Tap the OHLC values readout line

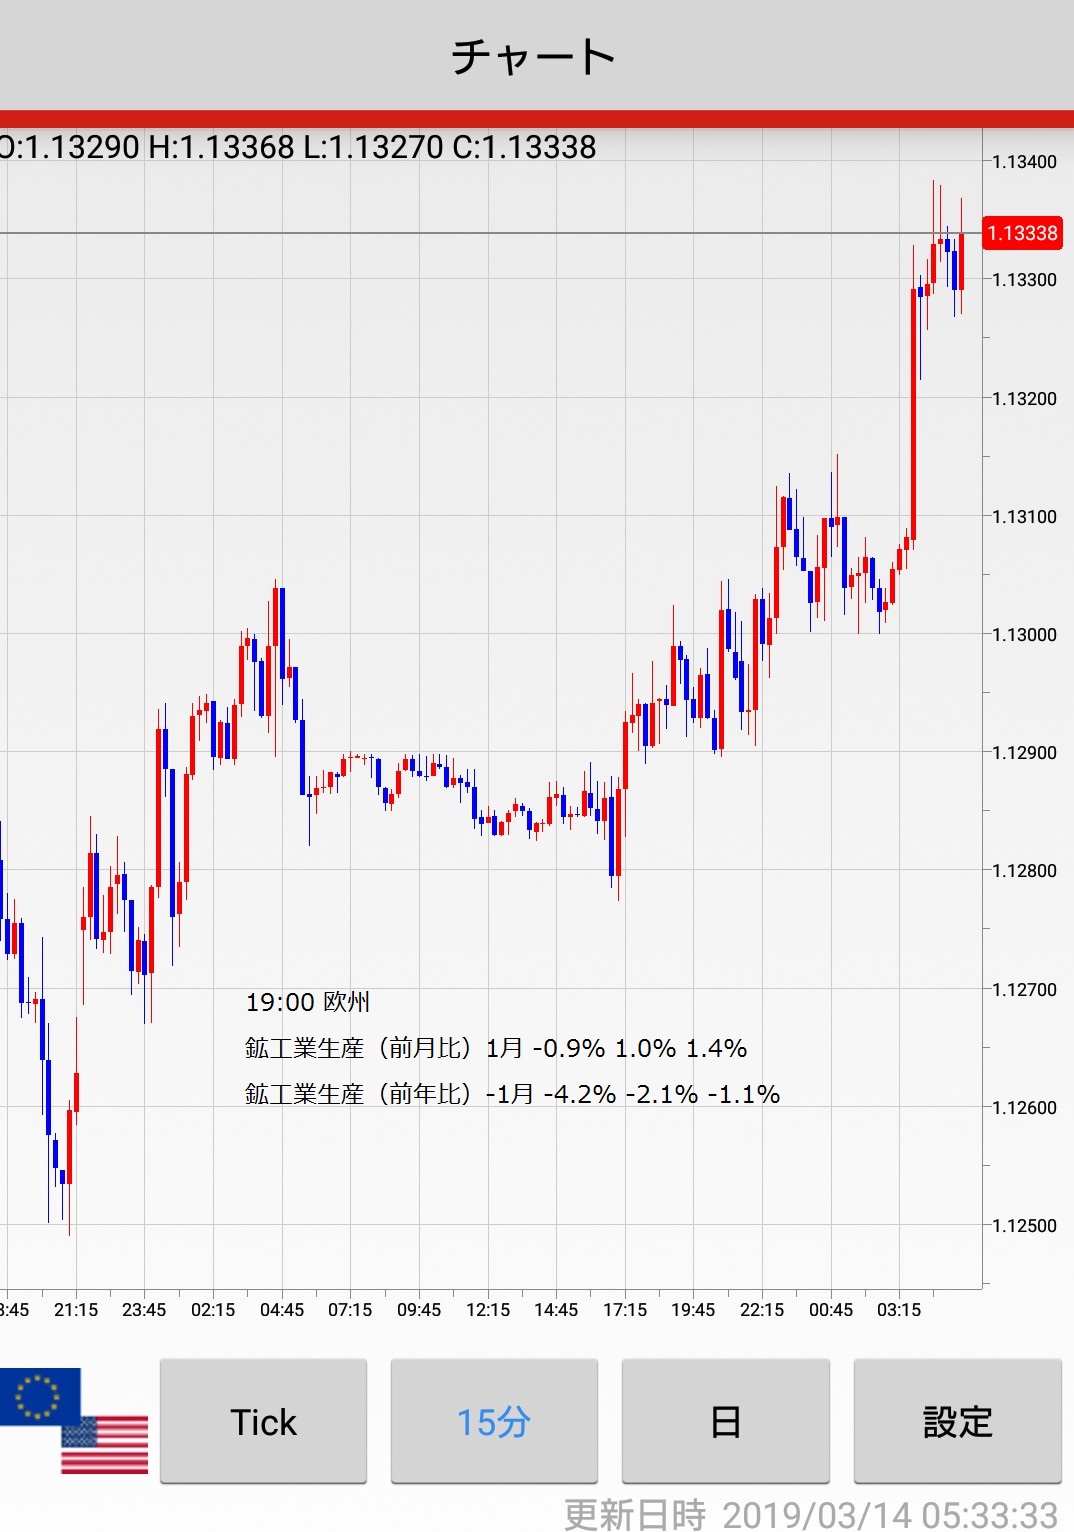pyautogui.click(x=298, y=147)
